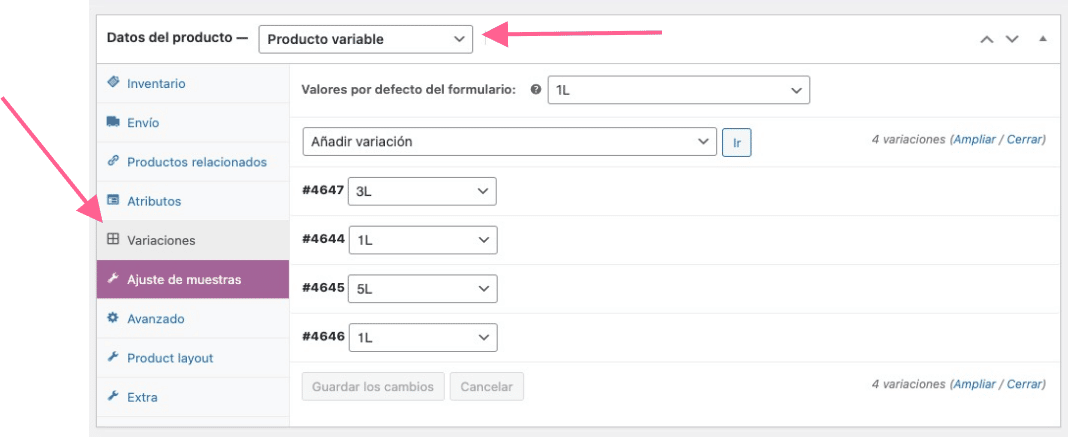The width and height of the screenshot is (1068, 437).
Task: Click the Productos relacionados link icon
Action: [x=113, y=161]
